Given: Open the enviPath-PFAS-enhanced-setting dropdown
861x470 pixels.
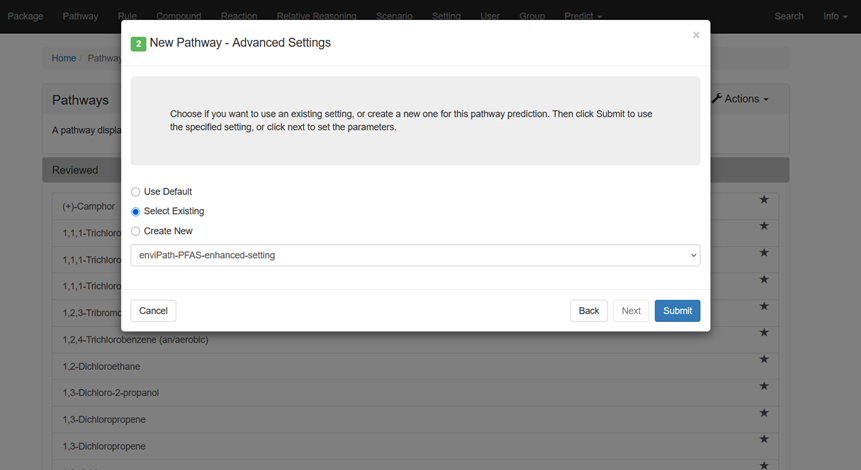Looking at the screenshot, I should pos(415,255).
